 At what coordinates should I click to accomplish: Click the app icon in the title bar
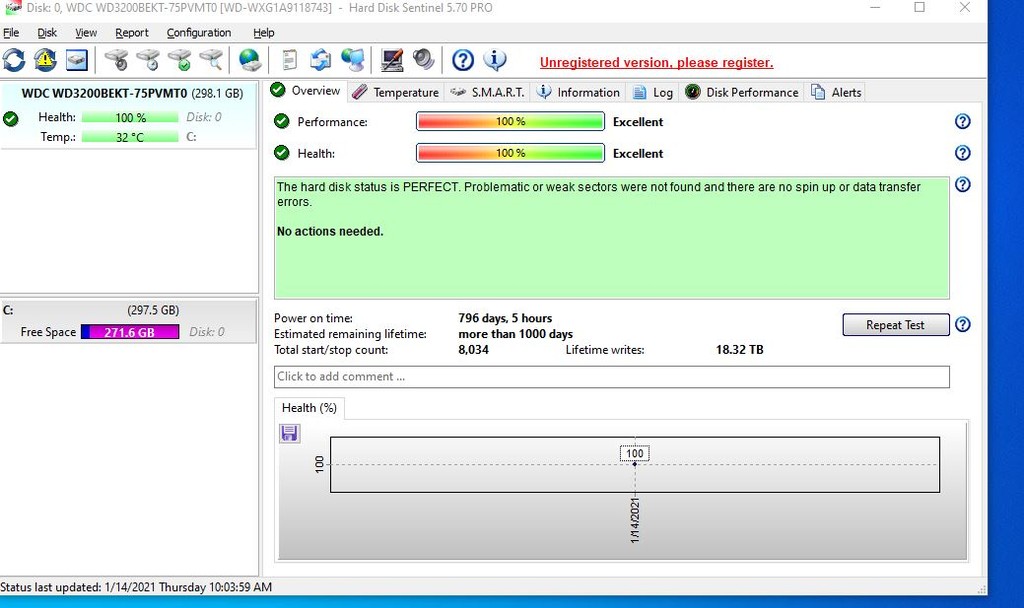coord(12,8)
